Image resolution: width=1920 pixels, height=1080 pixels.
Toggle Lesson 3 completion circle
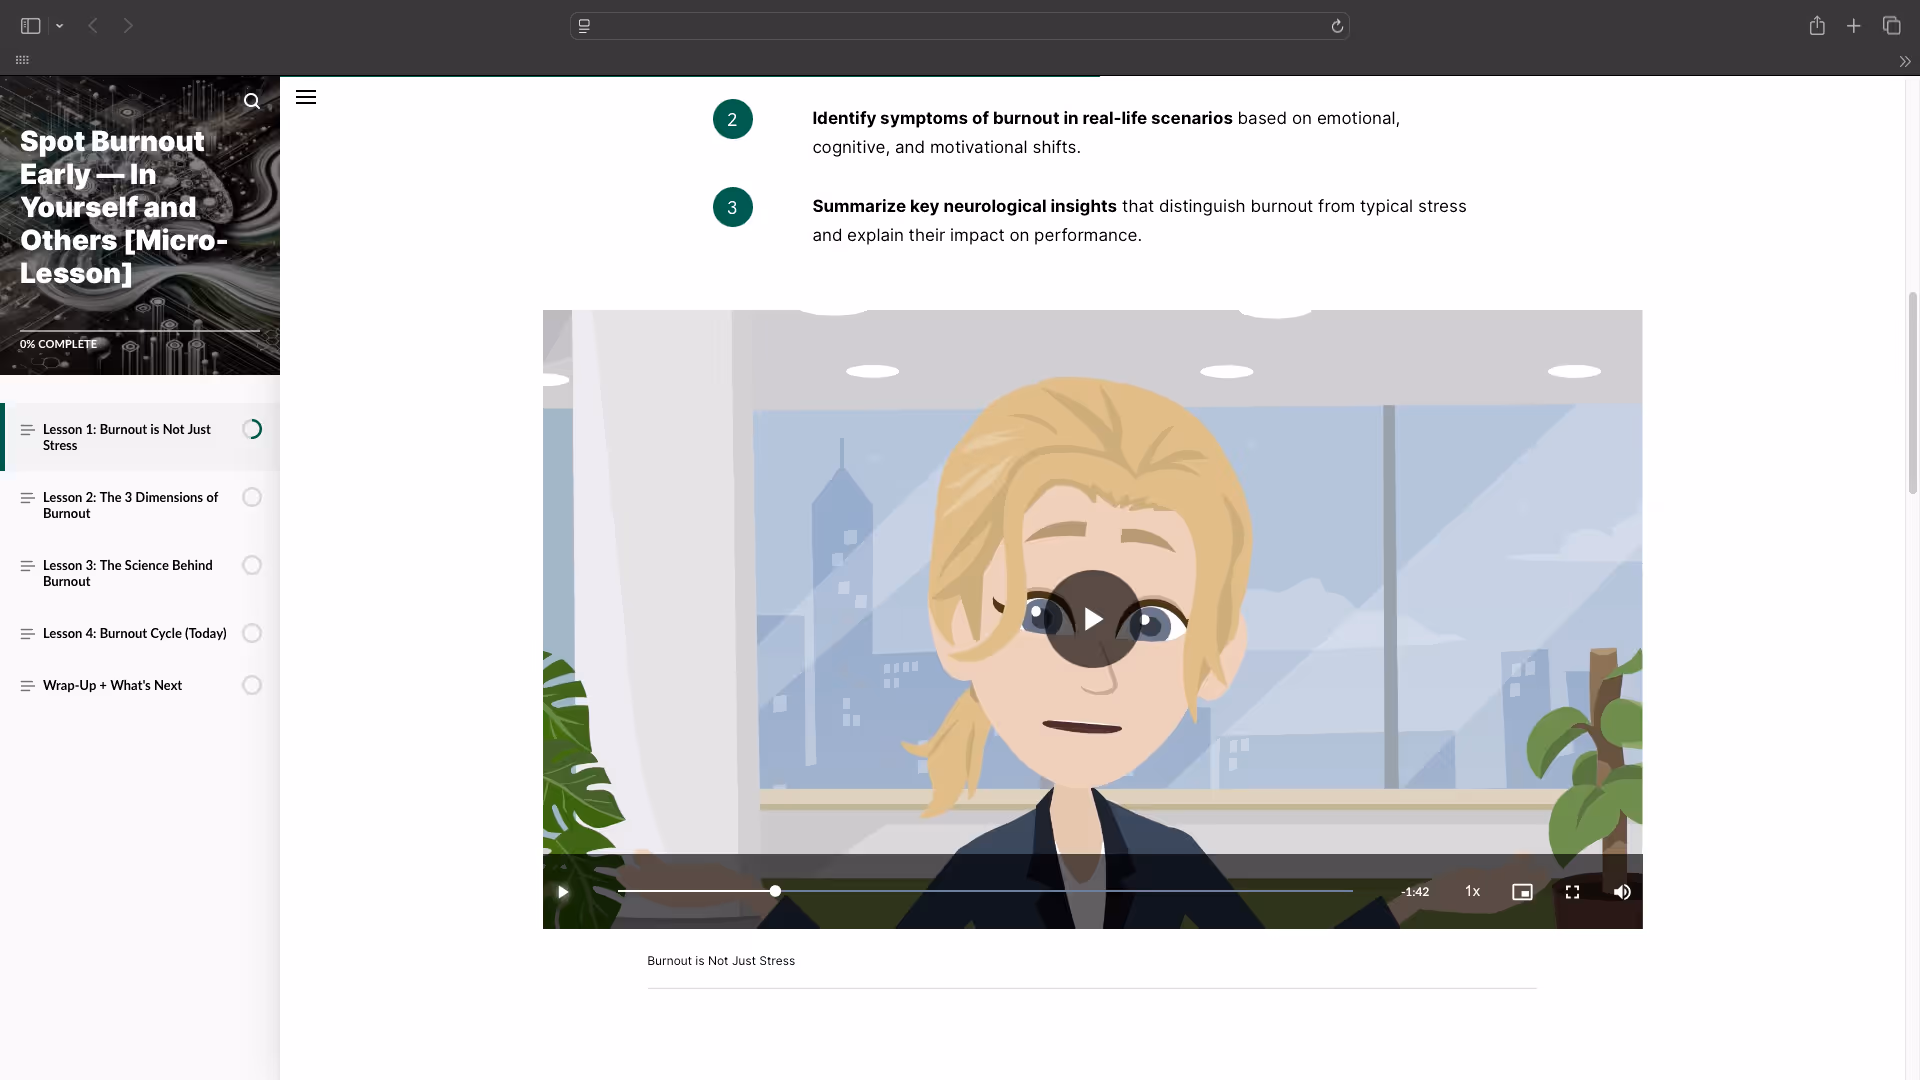[252, 565]
